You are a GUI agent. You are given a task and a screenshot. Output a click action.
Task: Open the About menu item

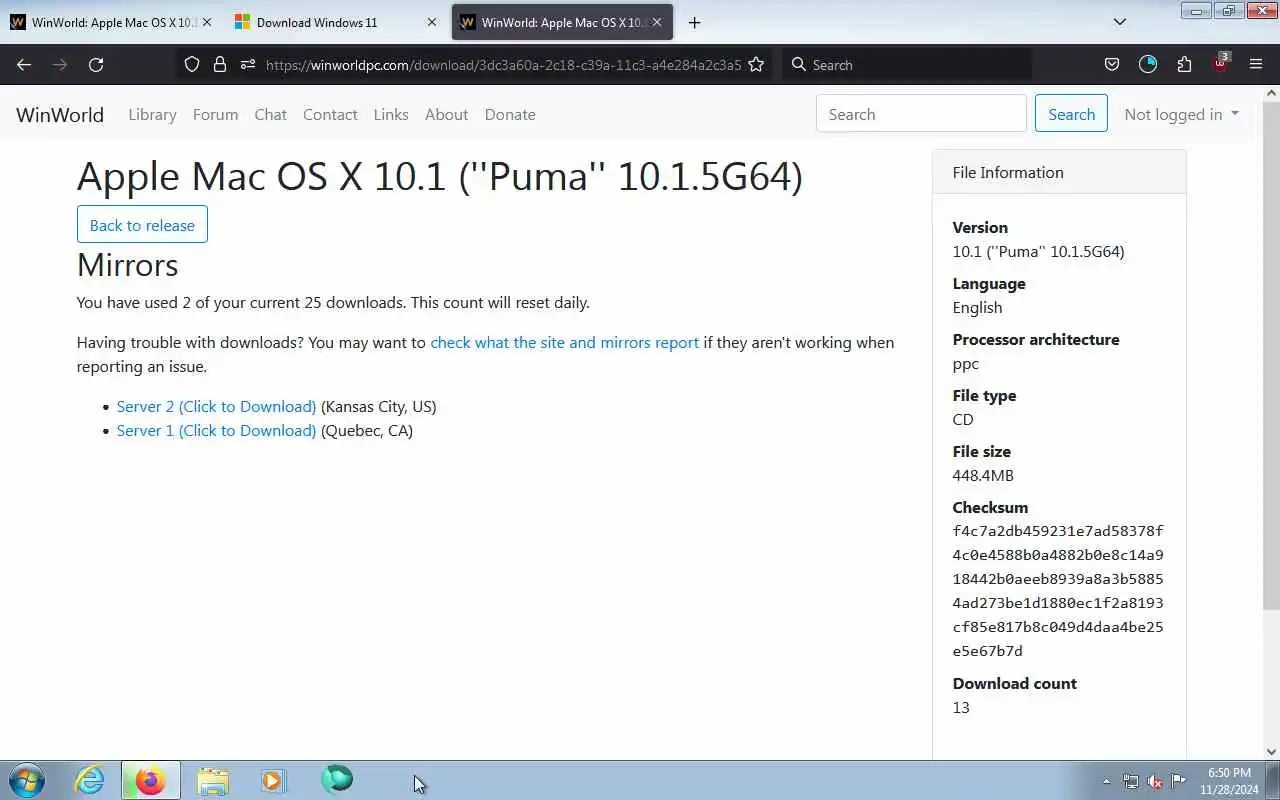pos(446,114)
